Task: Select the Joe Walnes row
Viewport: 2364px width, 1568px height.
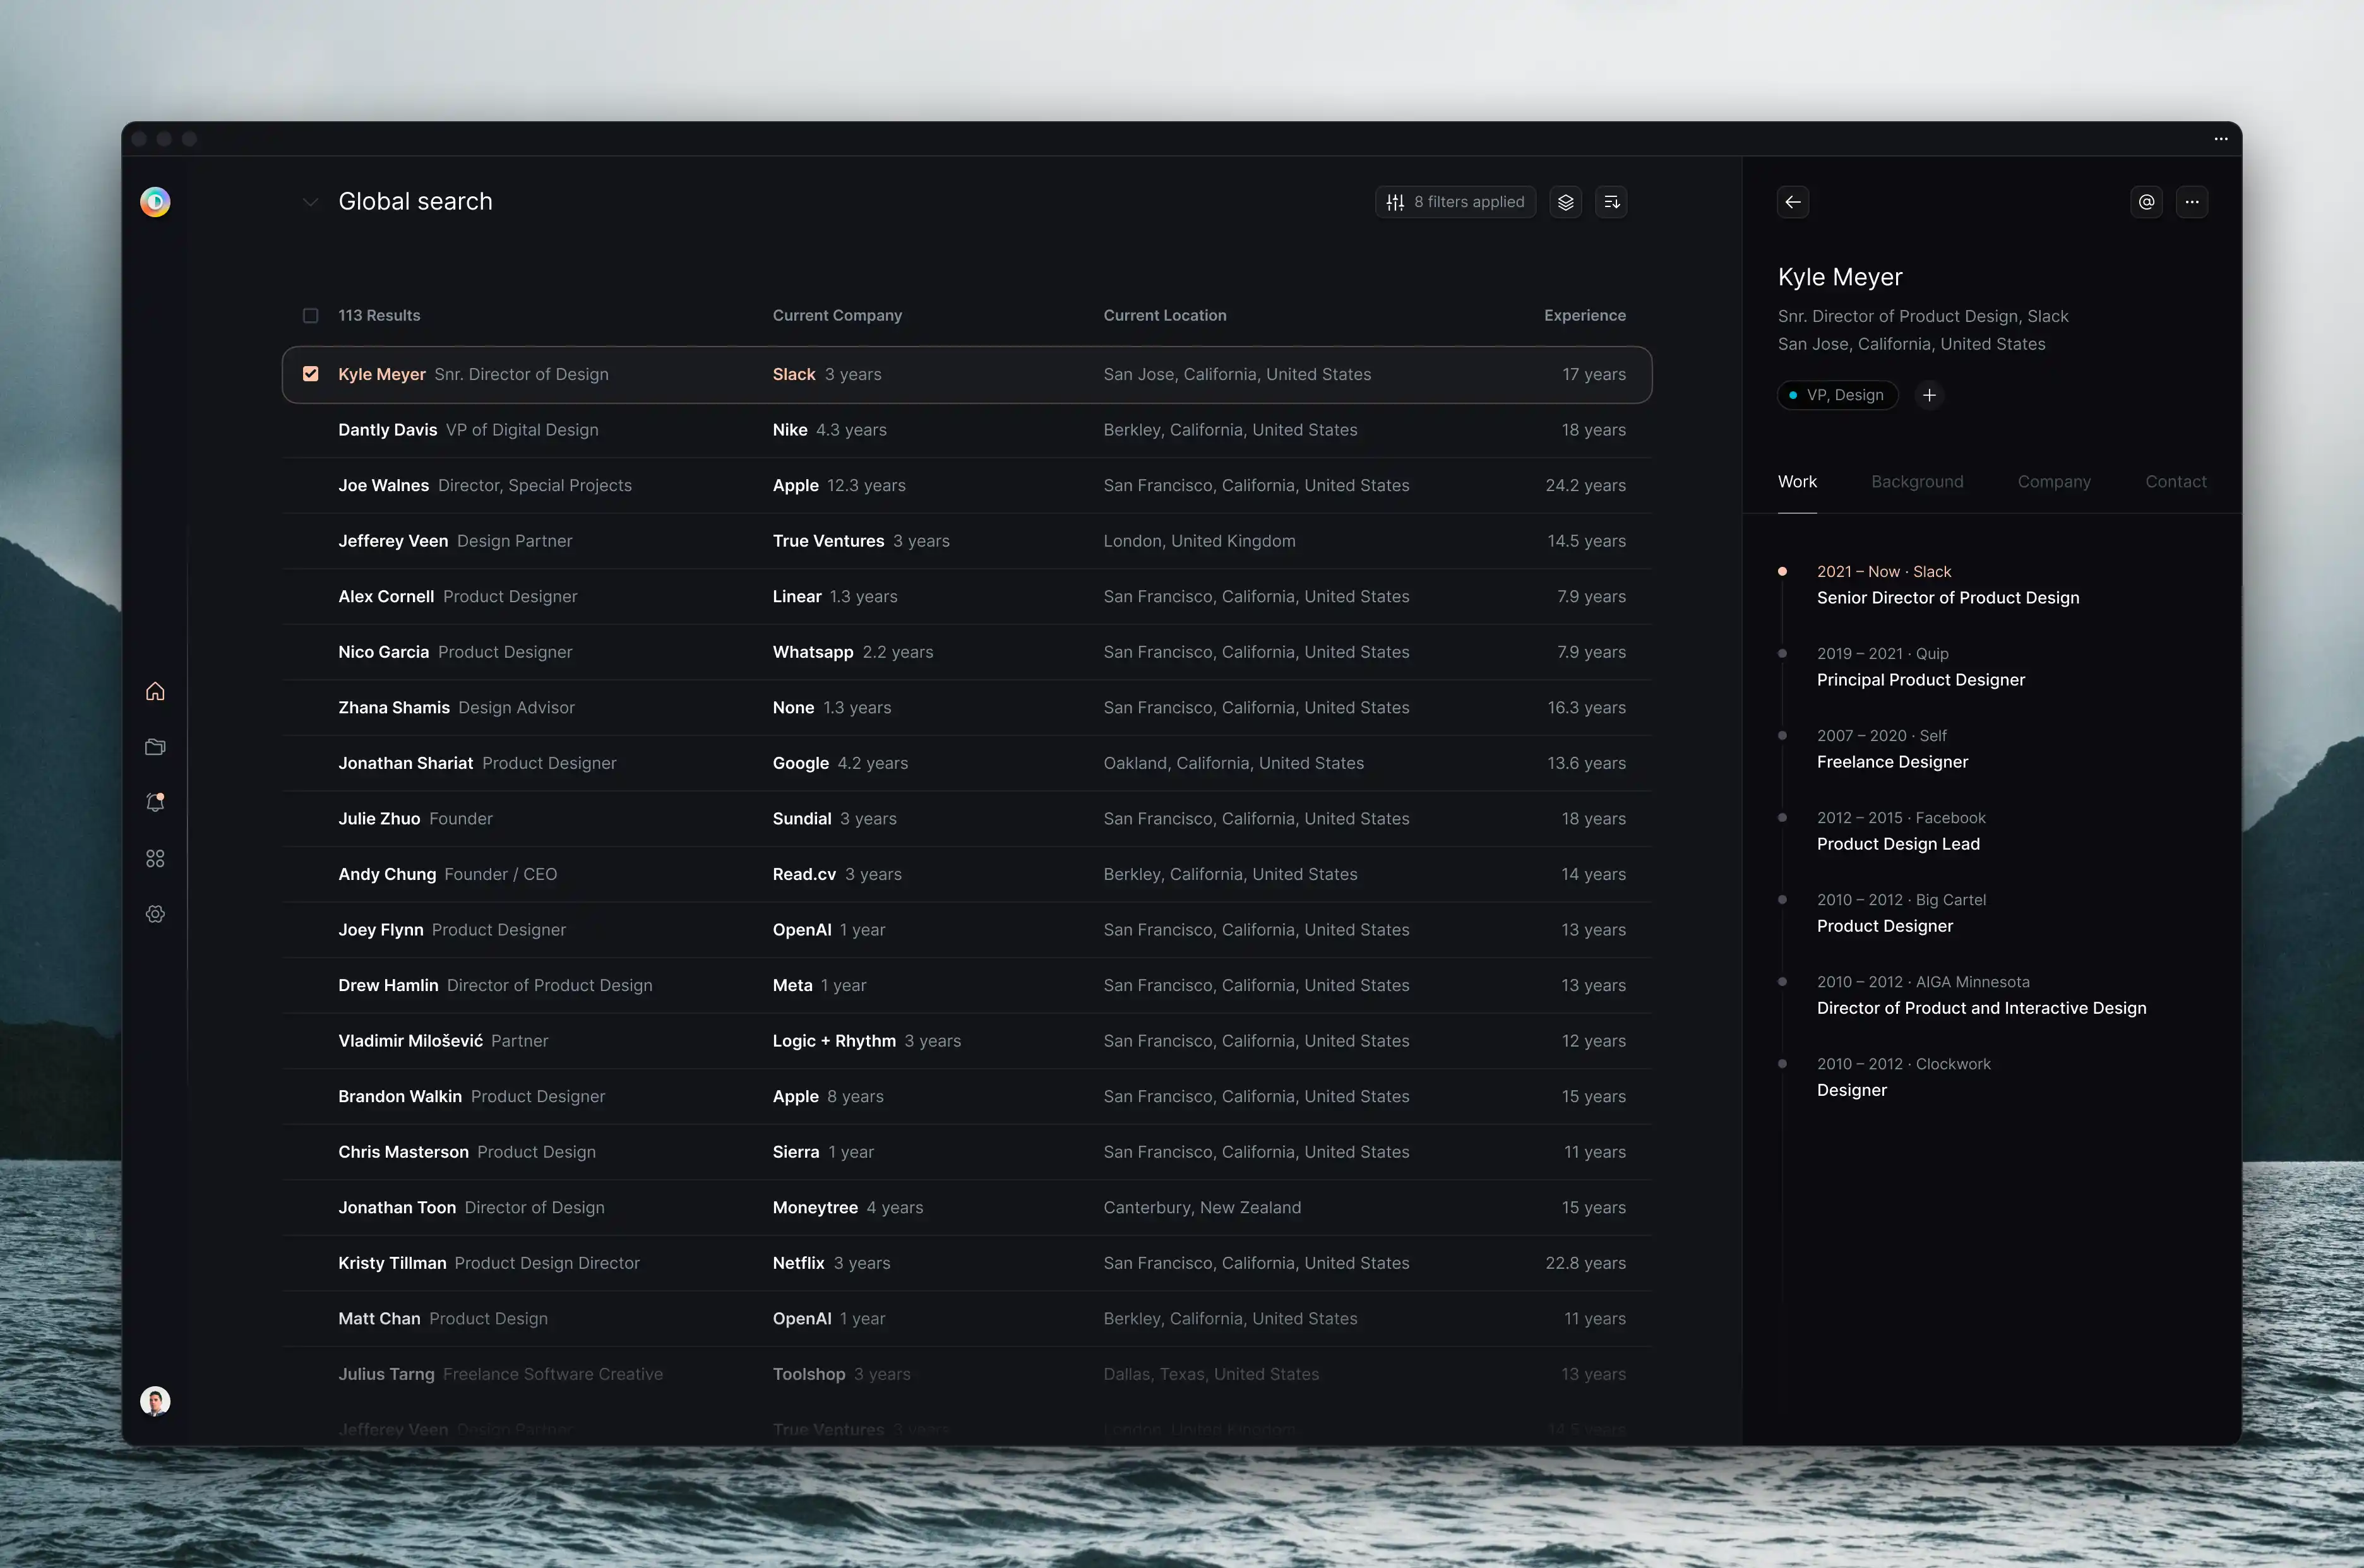Action: tap(966, 486)
